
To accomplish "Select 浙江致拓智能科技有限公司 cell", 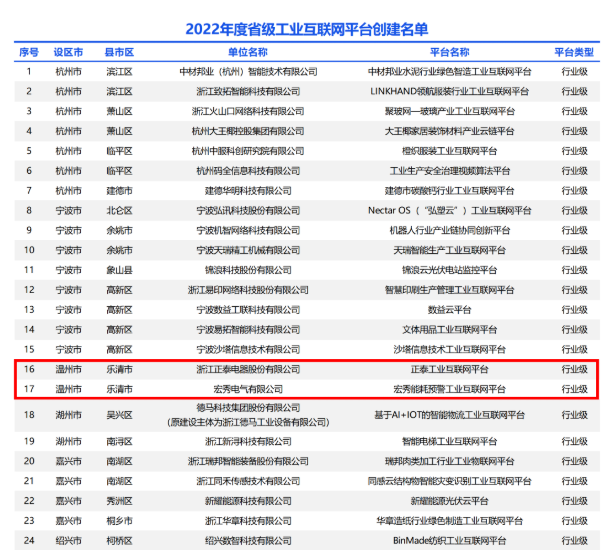I will click(248, 91).
